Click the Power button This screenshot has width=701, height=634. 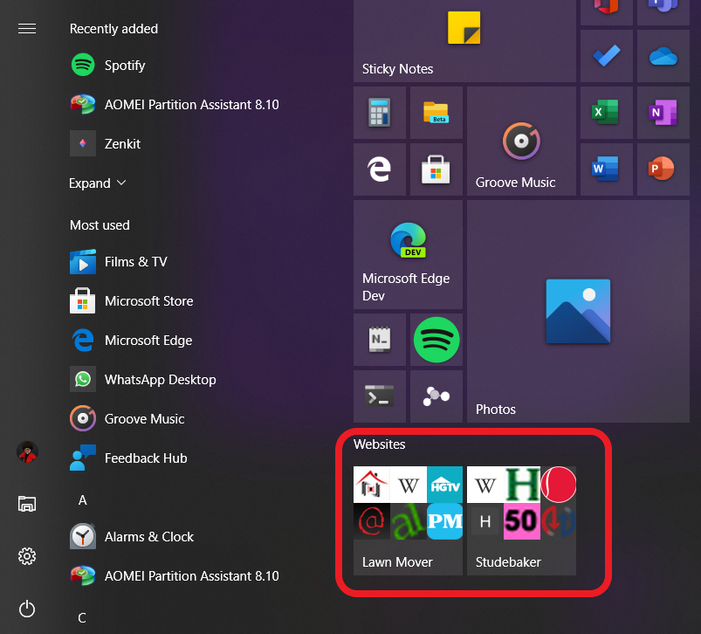click(x=27, y=609)
